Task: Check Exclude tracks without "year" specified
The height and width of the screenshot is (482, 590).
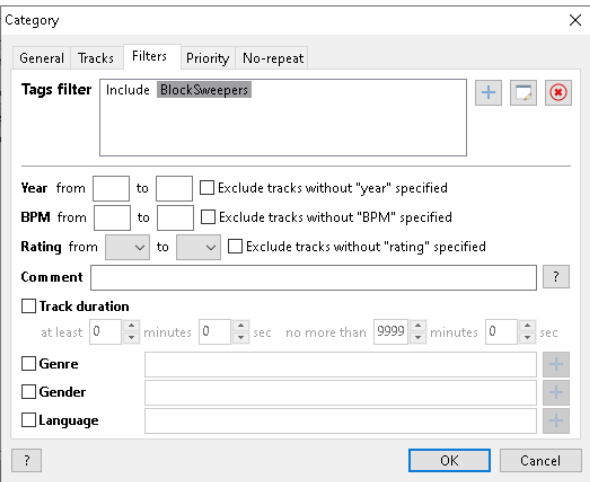Action: click(207, 187)
